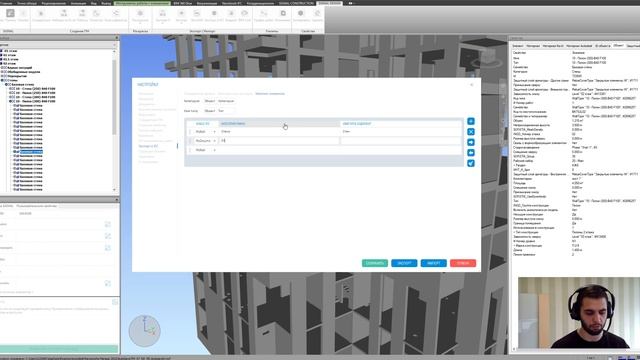This screenshot has height=360, width=640.
Task: Click the down arrow of the tree scrollbar
Action: coord(114,189)
